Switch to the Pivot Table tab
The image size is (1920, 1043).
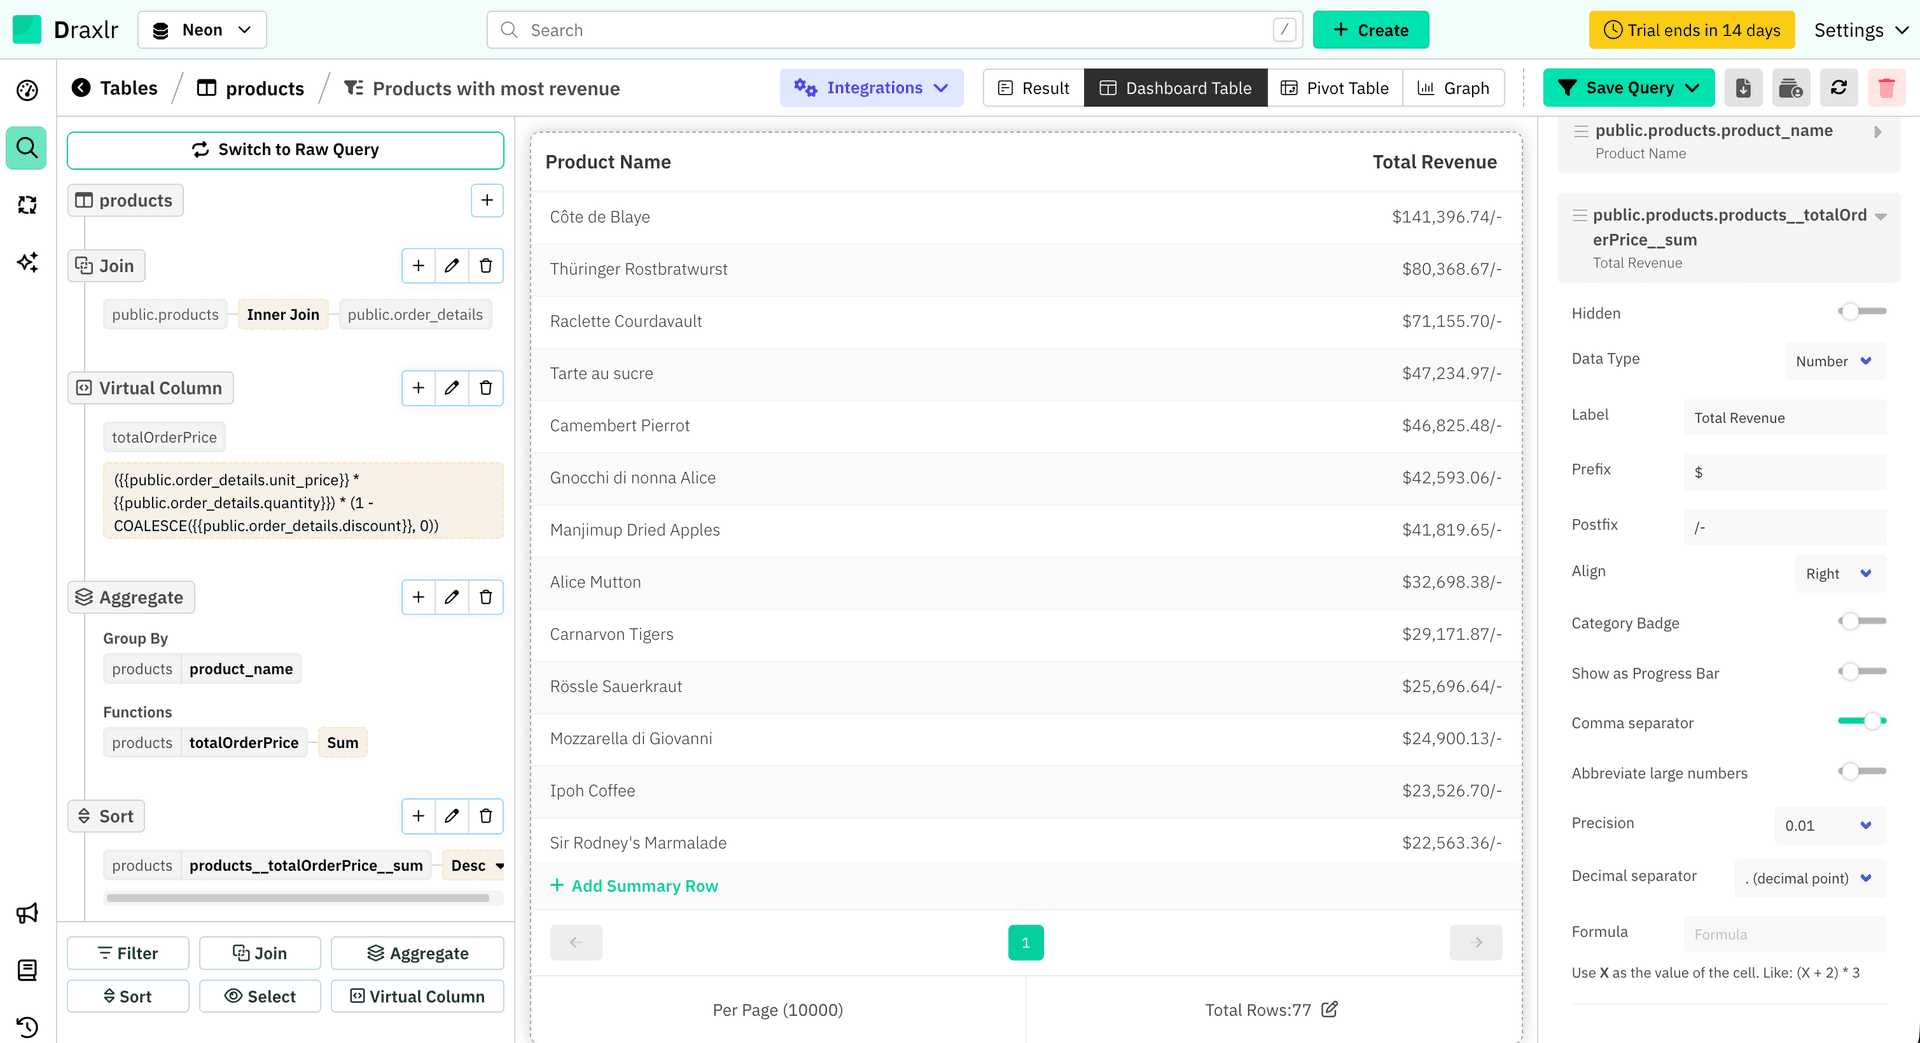pyautogui.click(x=1335, y=88)
